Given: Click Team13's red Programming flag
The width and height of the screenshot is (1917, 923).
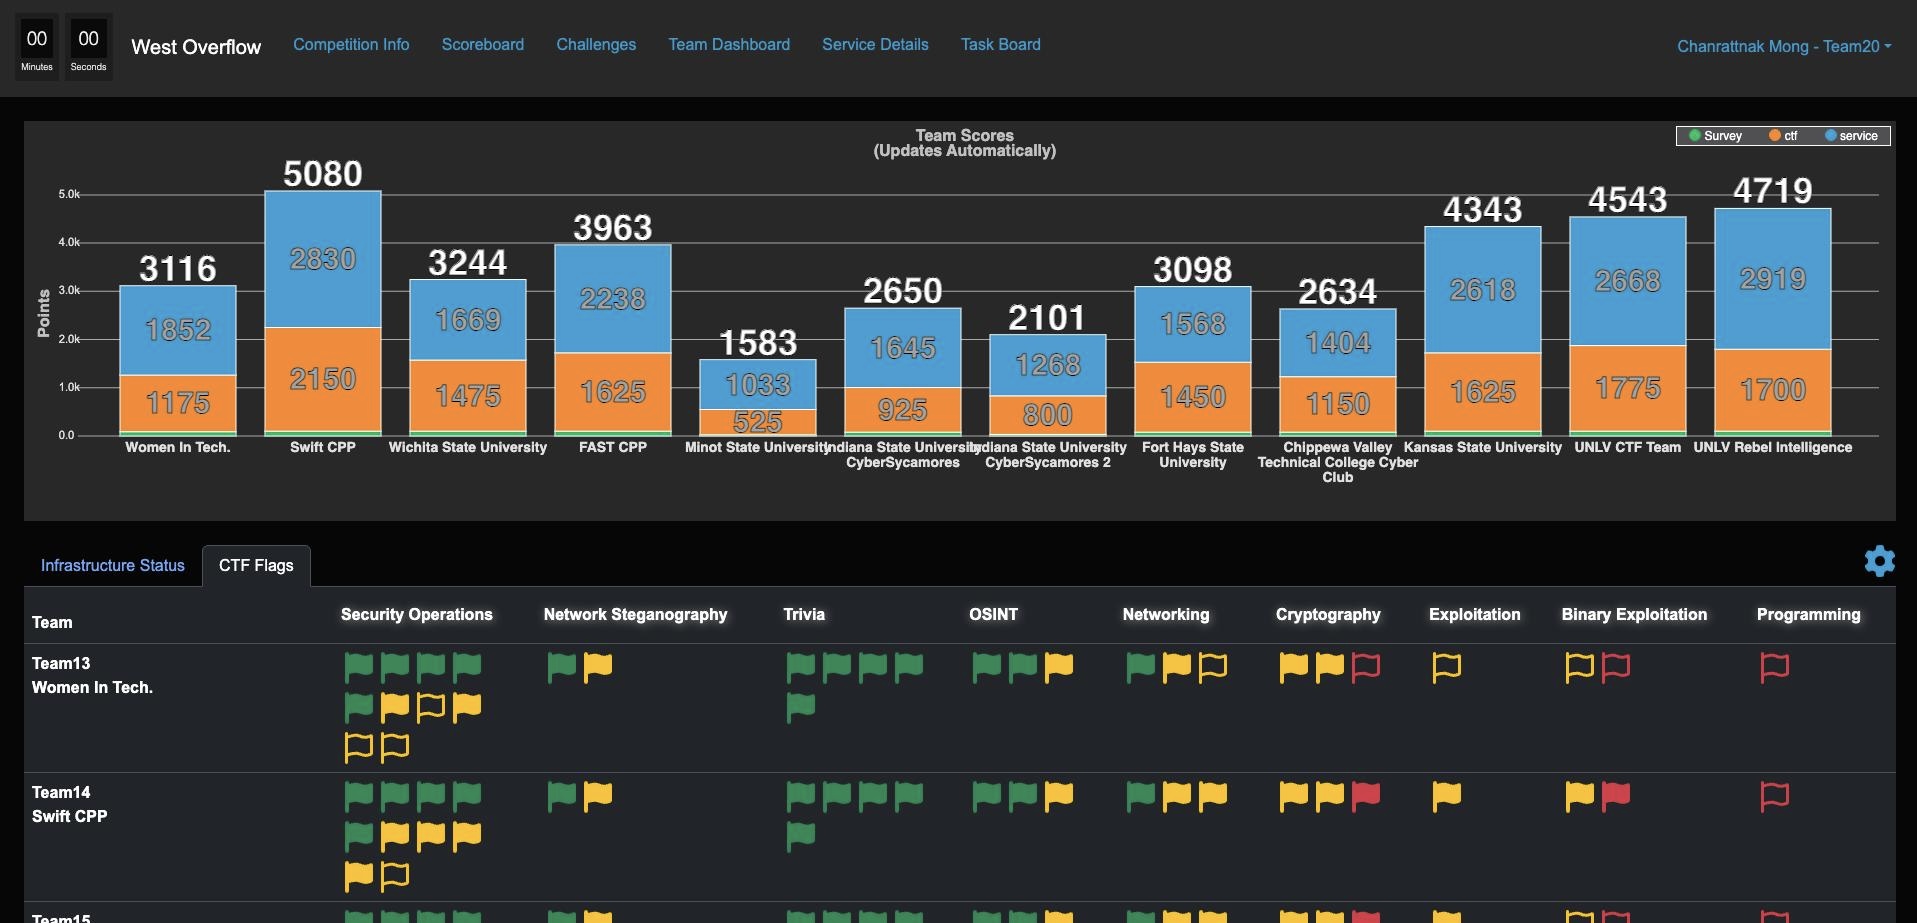Looking at the screenshot, I should [x=1774, y=667].
